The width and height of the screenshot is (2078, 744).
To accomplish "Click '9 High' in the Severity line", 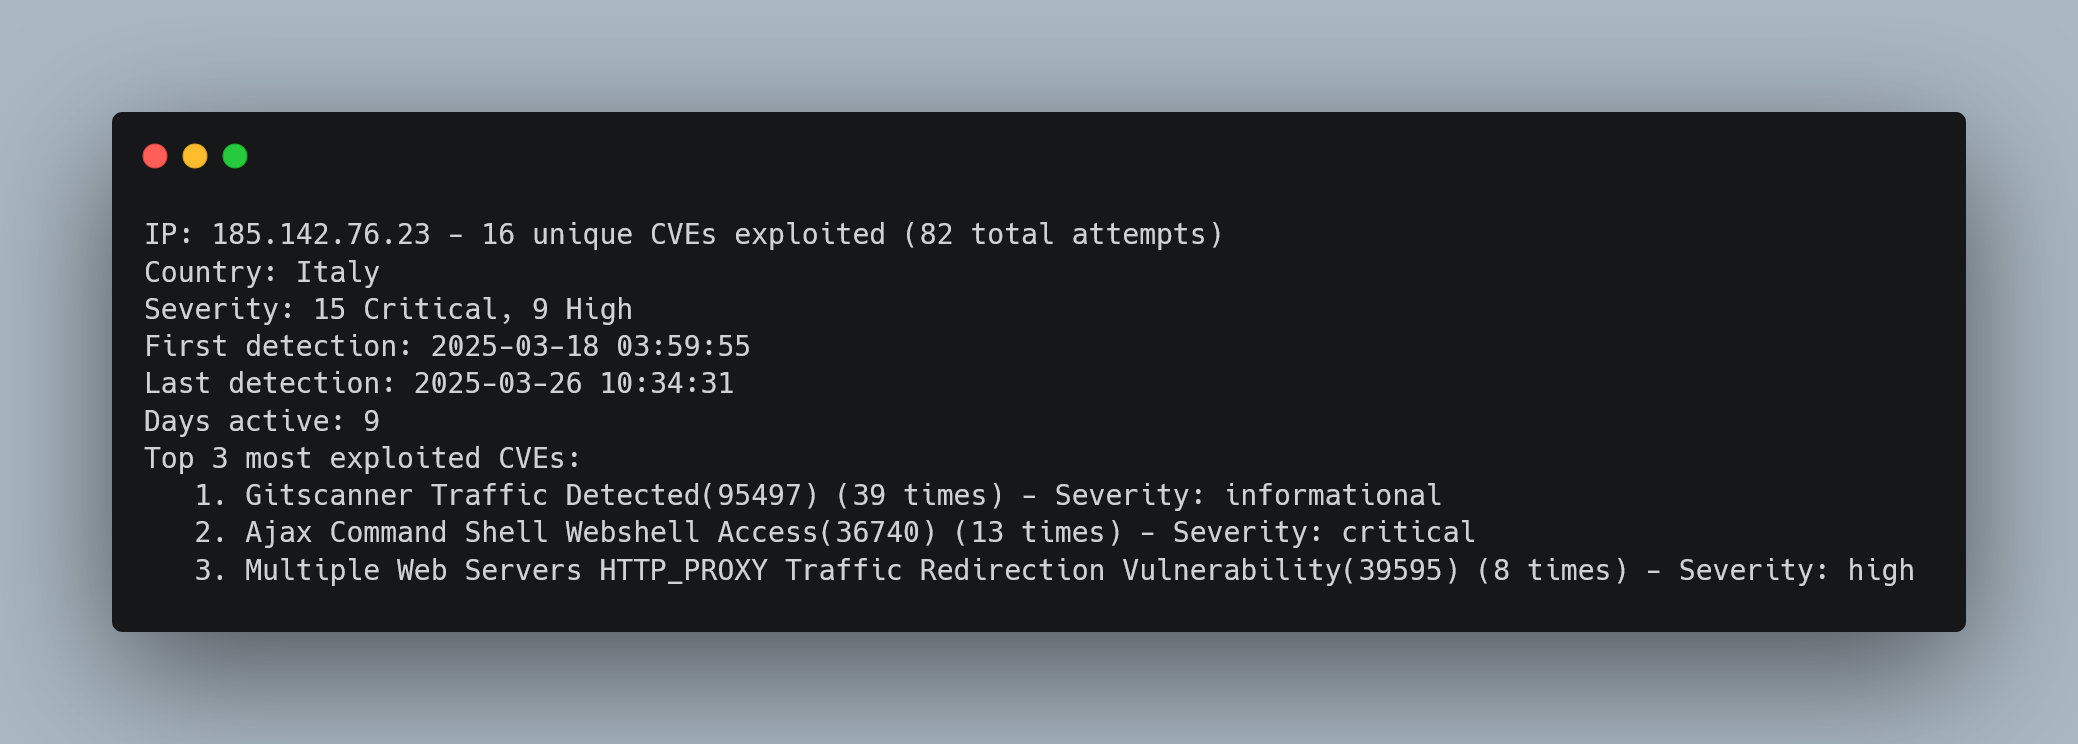I will click(583, 309).
